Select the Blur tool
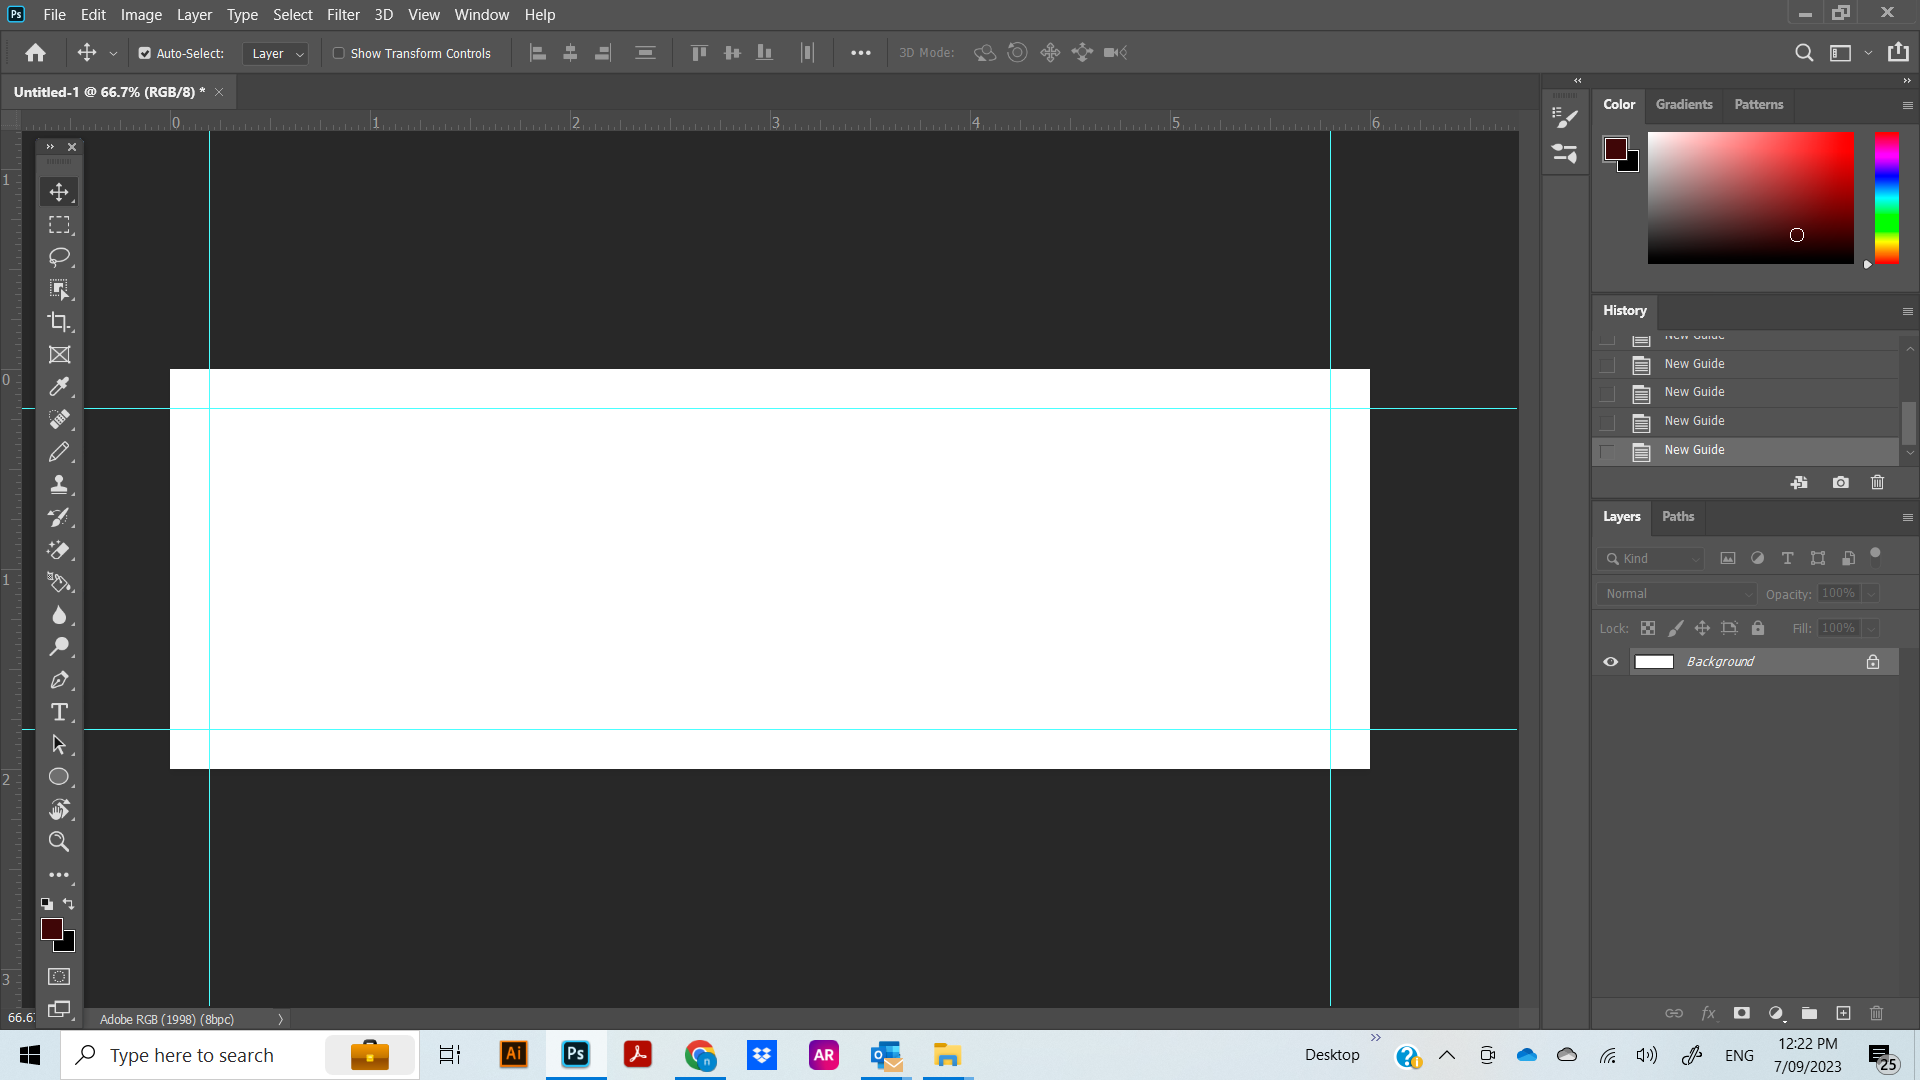 [x=59, y=615]
